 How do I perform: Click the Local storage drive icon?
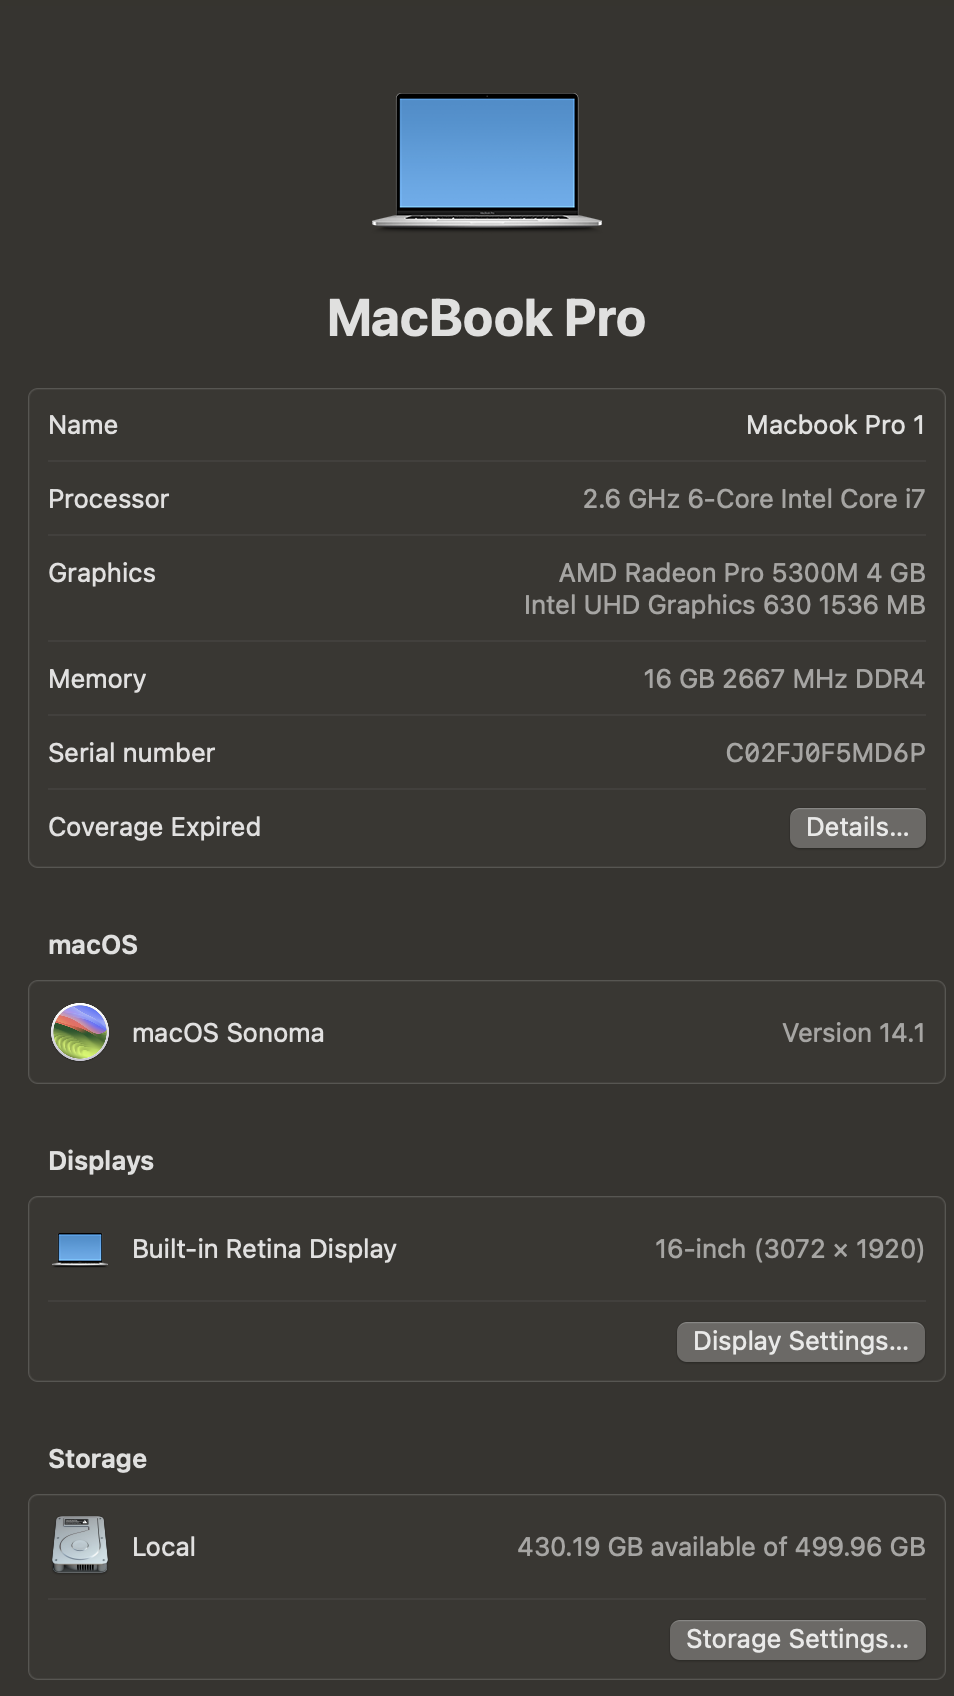(80, 1545)
